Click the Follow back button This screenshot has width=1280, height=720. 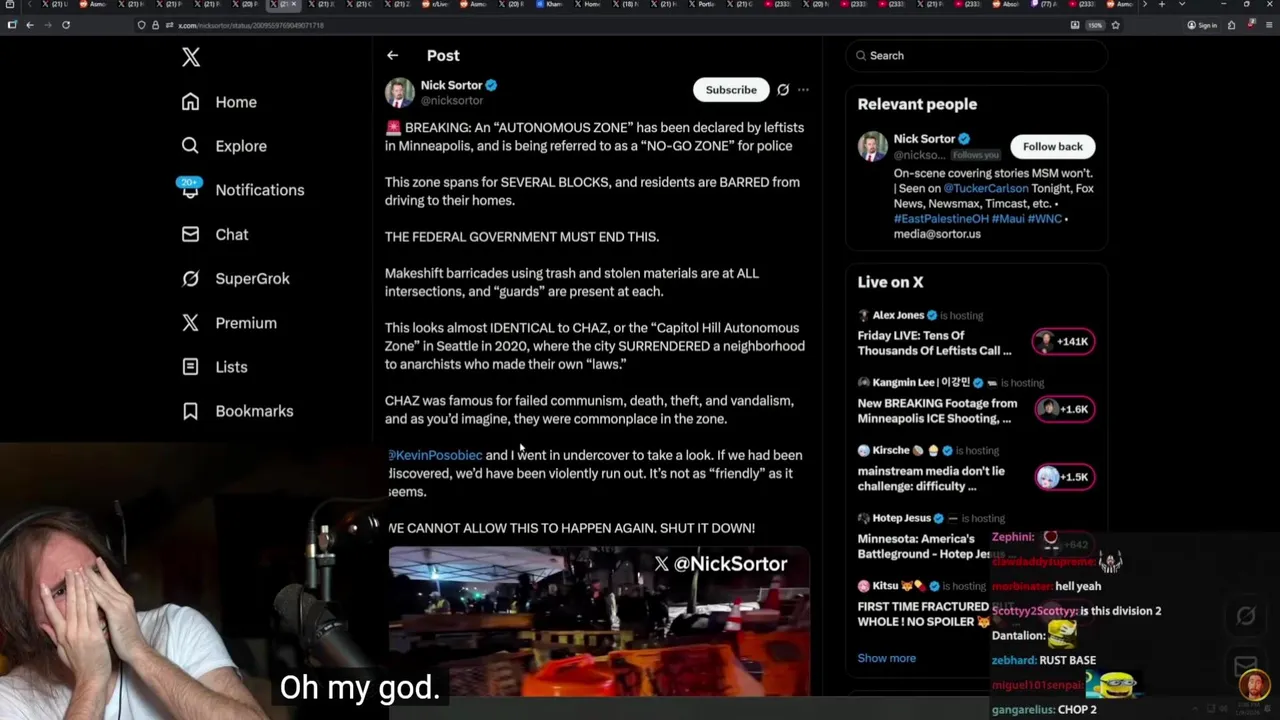coord(1052,147)
